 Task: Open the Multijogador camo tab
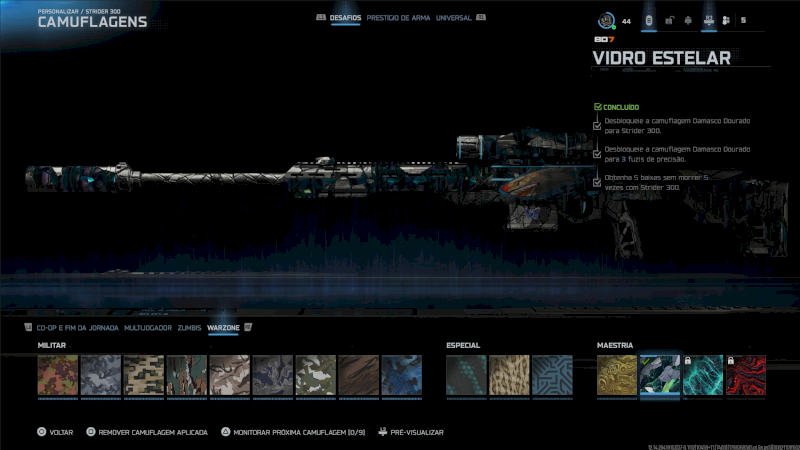pyautogui.click(x=148, y=328)
